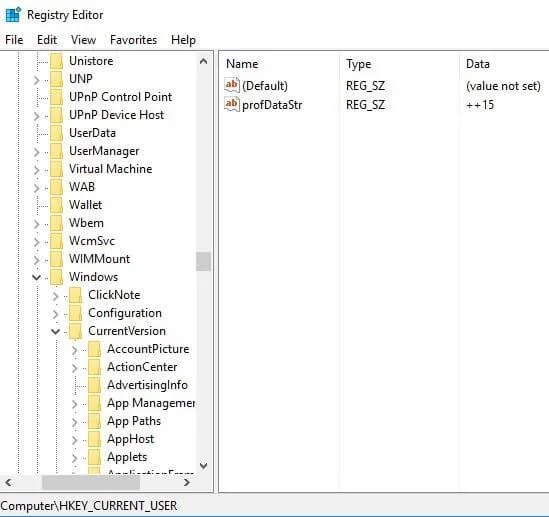Click the Windows folder icon

[56, 277]
